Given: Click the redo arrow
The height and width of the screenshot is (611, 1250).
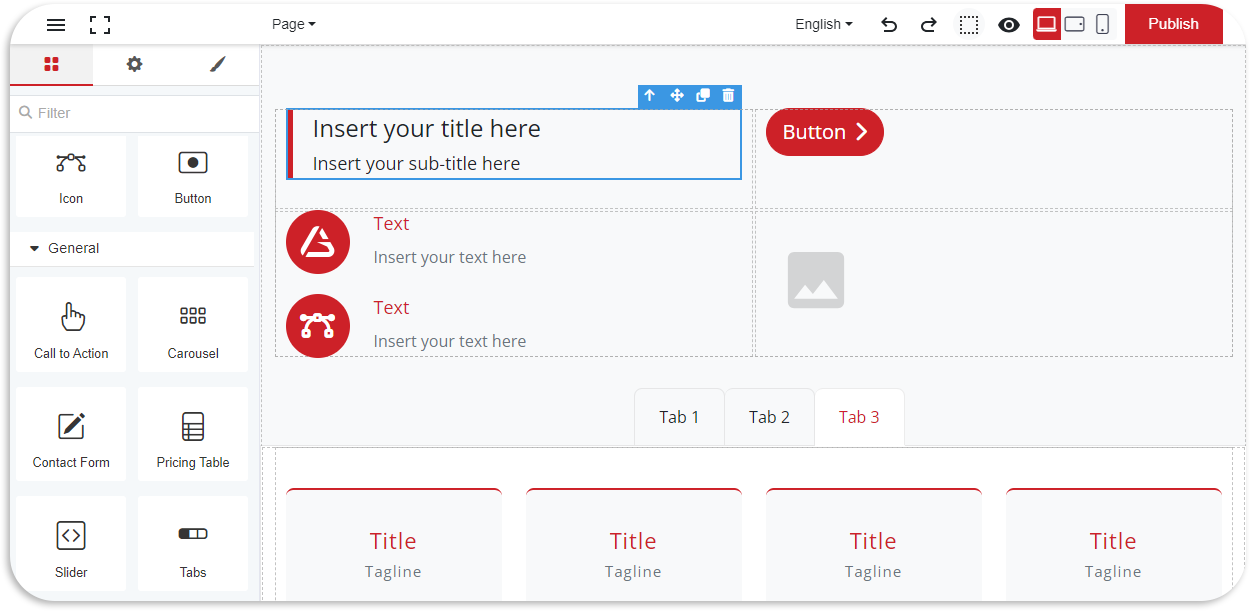Looking at the screenshot, I should coord(928,25).
